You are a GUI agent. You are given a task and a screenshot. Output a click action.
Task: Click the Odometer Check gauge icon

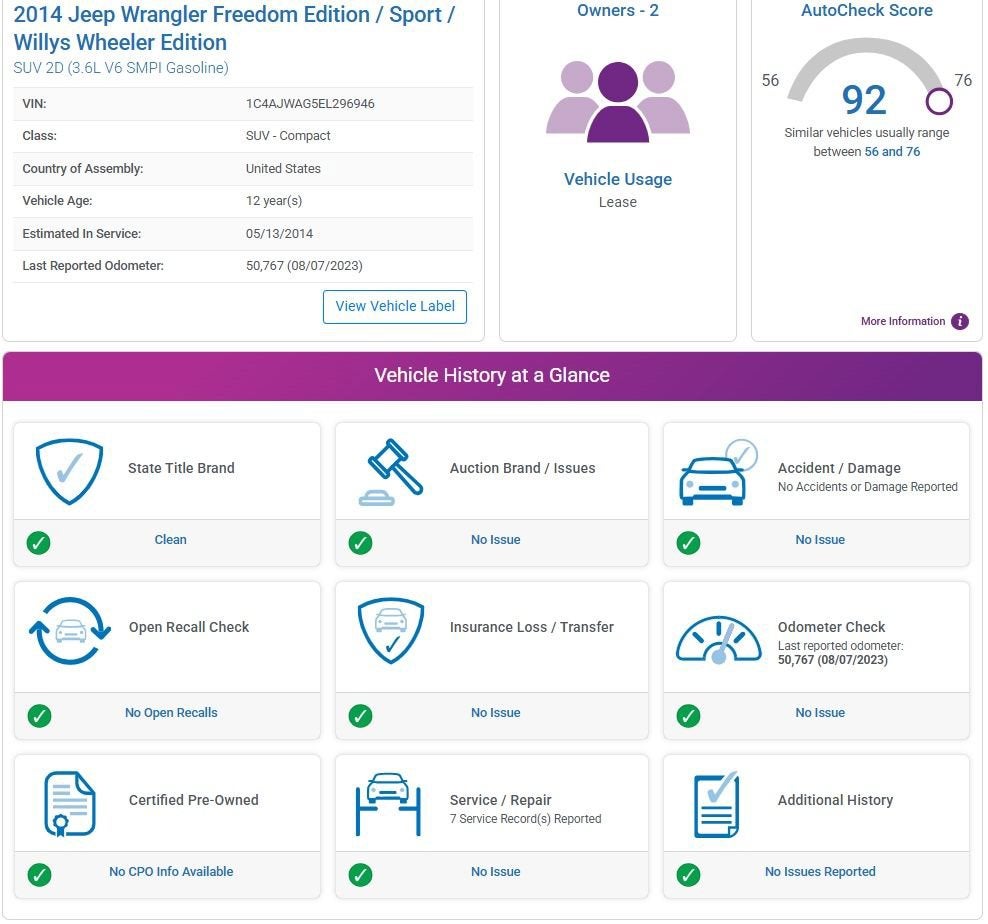718,639
